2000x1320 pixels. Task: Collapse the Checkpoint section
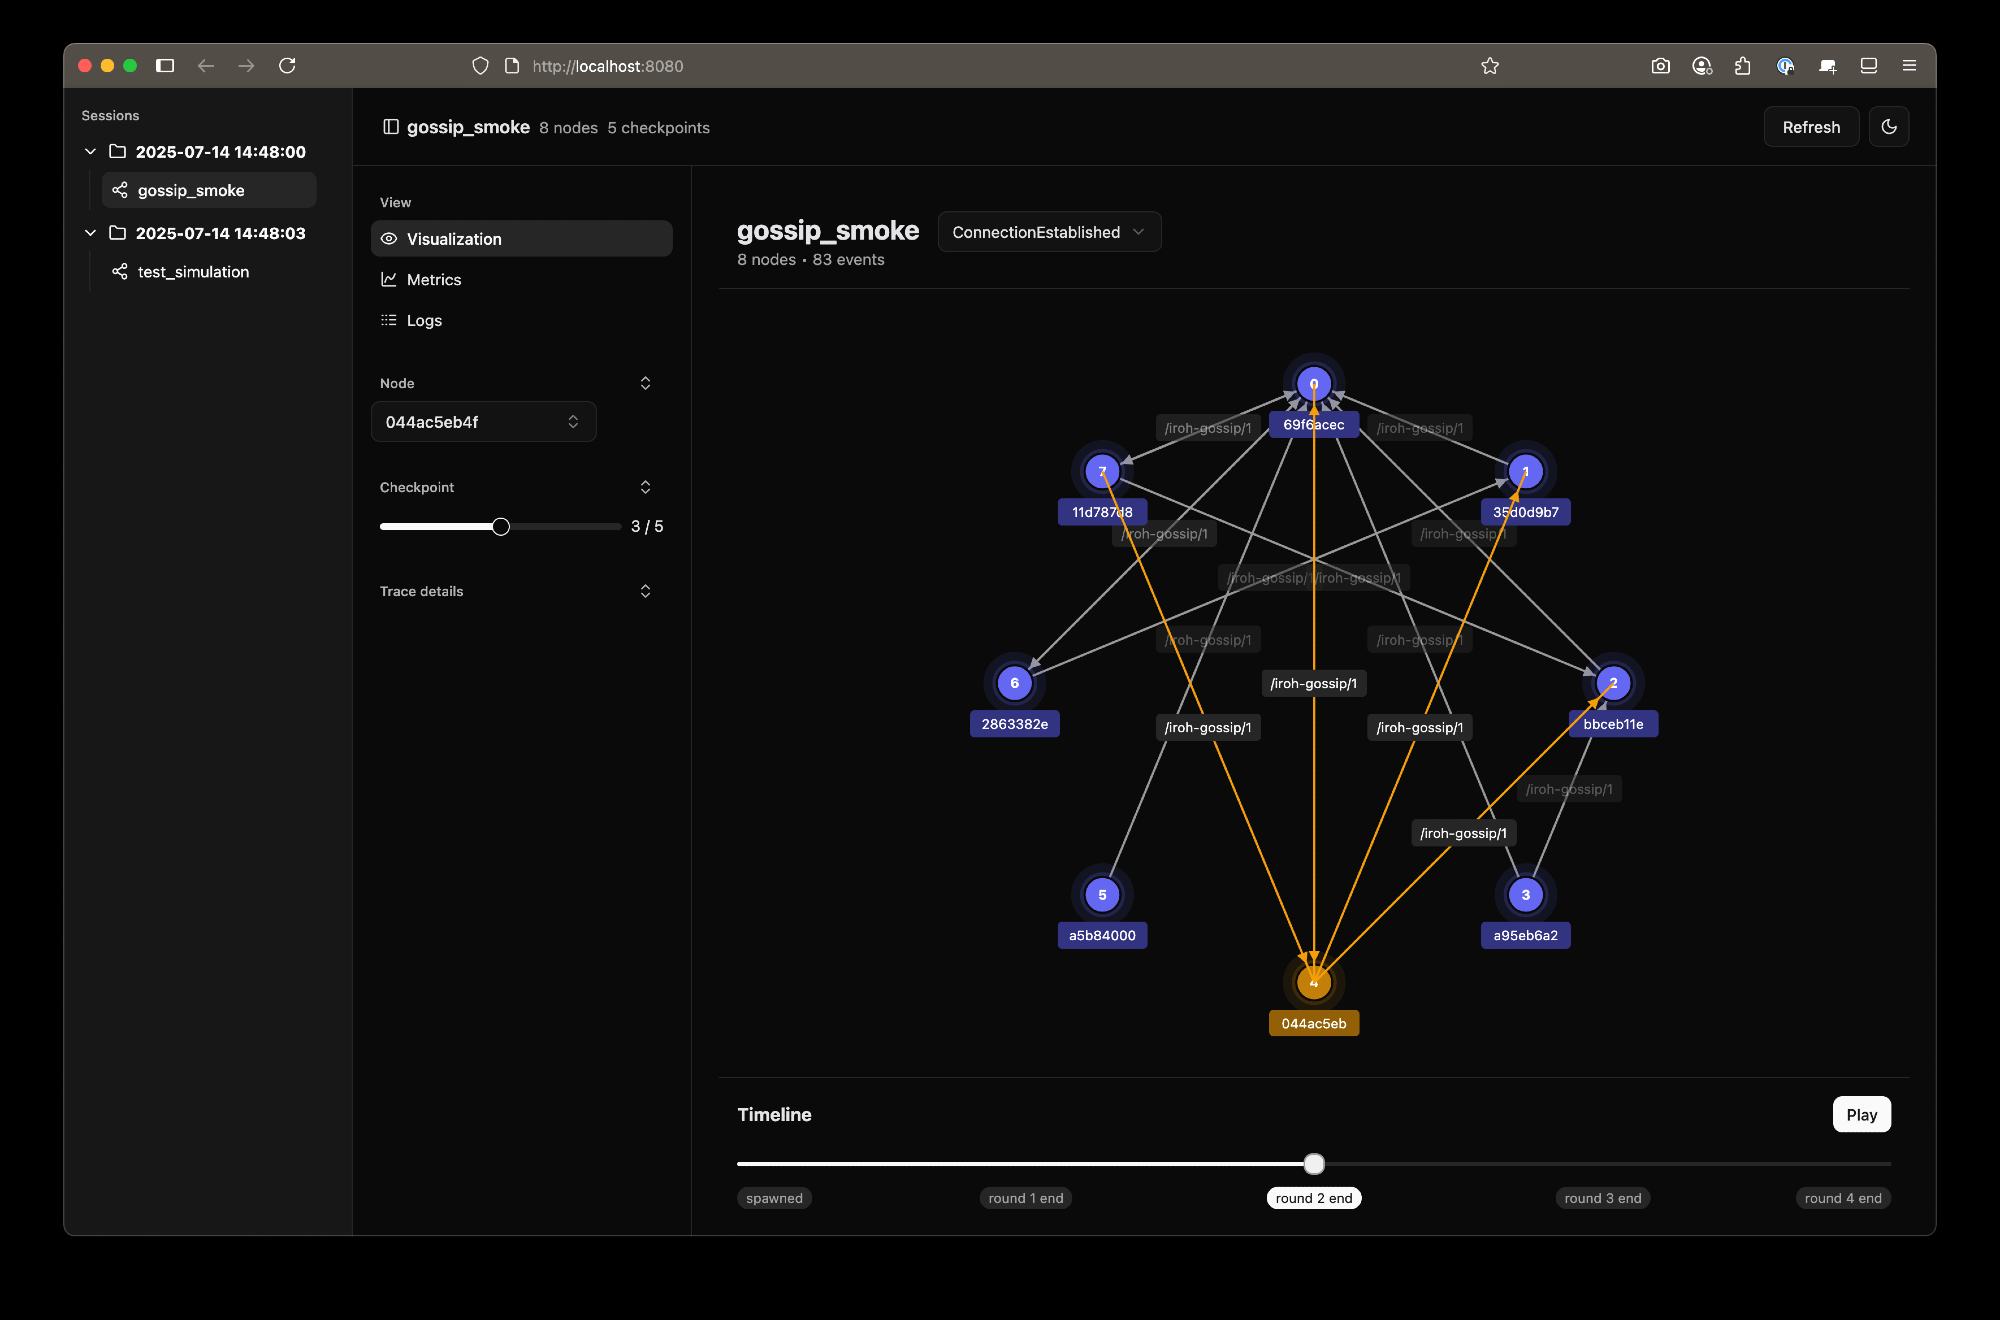(x=645, y=487)
